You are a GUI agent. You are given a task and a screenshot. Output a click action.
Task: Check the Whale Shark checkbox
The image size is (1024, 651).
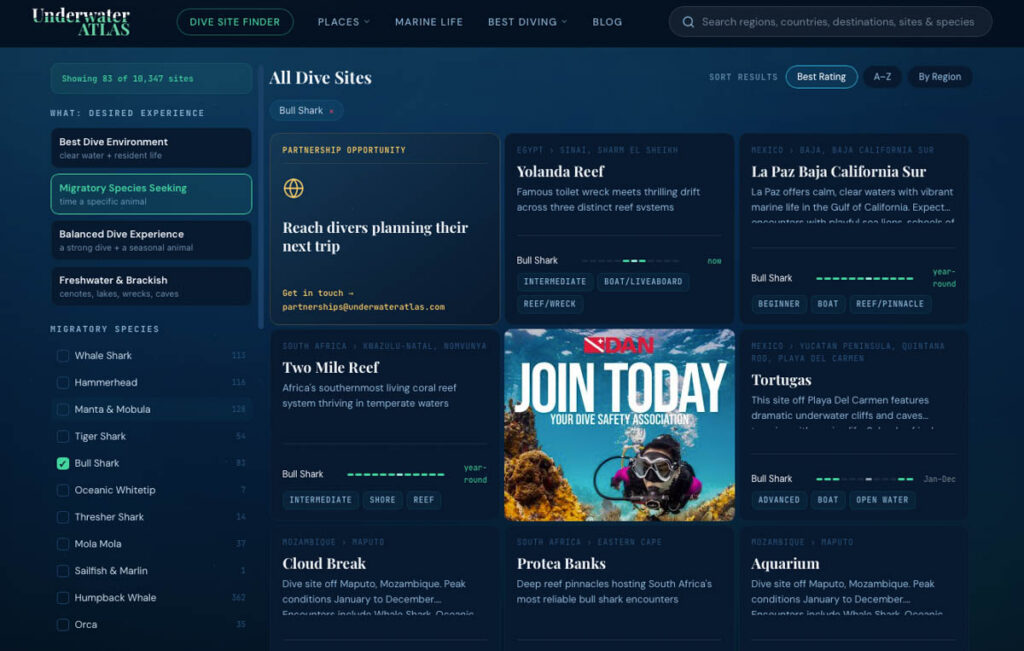coord(63,356)
